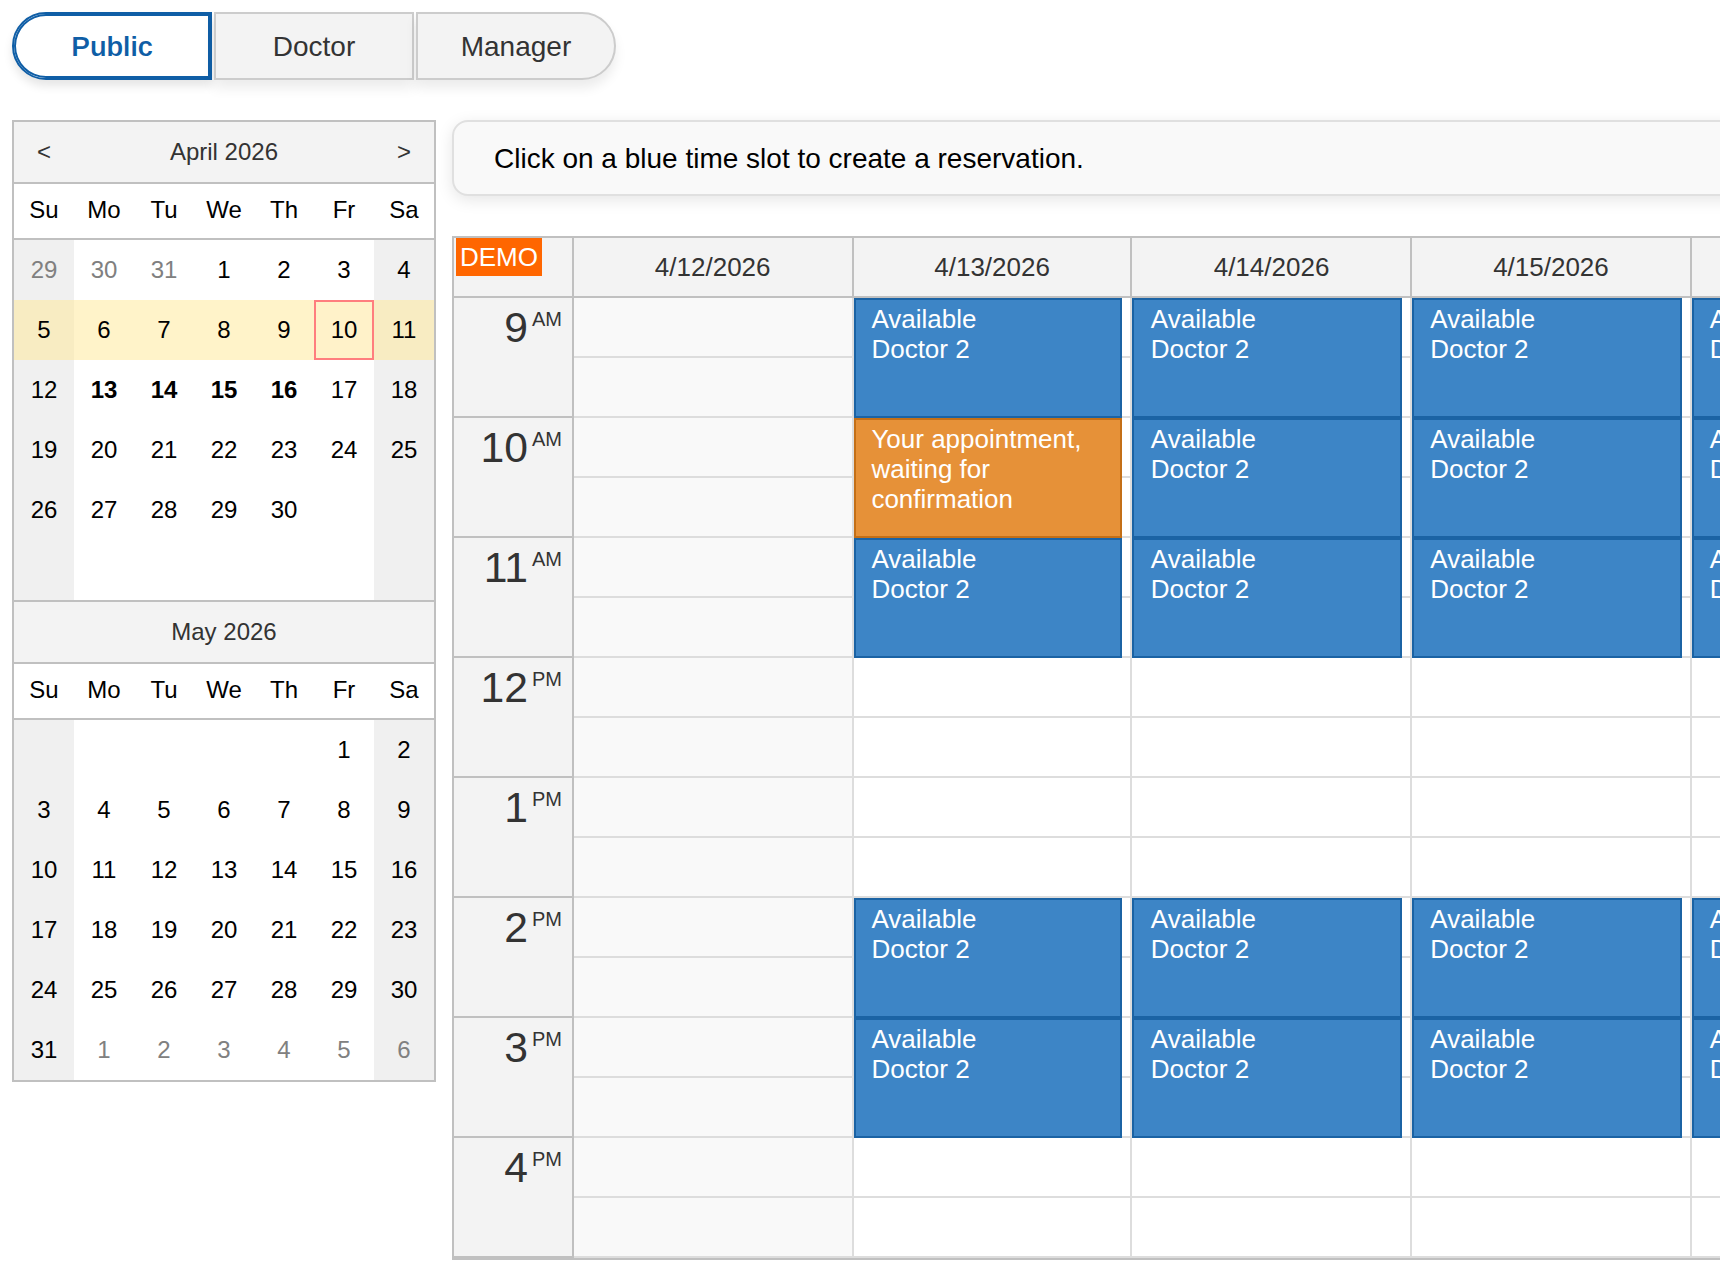Click the 3 PM Doctor 2 slot on 4/13/2026

tap(987, 1075)
